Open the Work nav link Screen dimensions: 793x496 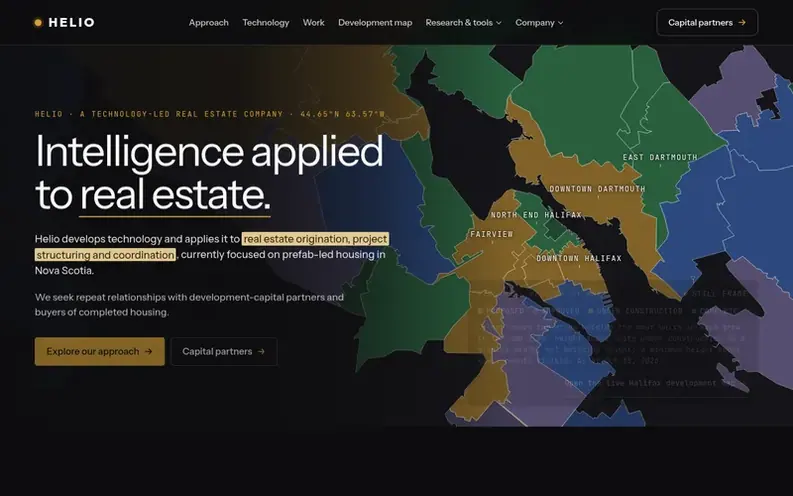[314, 23]
